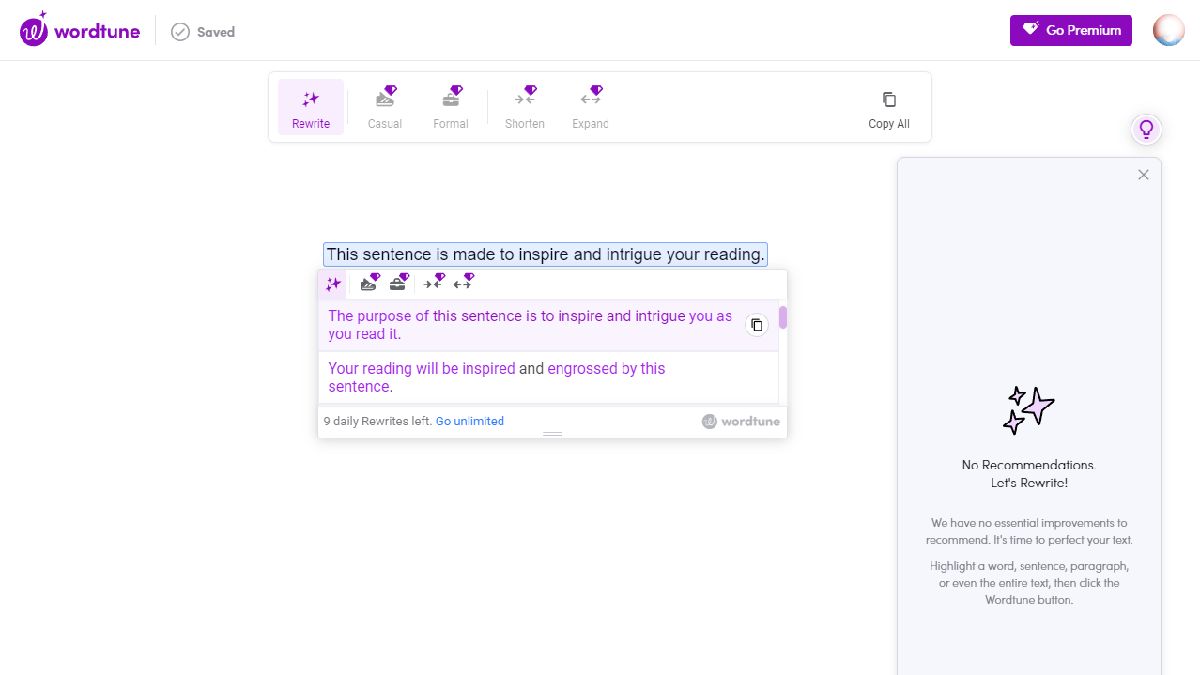
Task: Open the "Go unlimited" link
Action: (469, 421)
